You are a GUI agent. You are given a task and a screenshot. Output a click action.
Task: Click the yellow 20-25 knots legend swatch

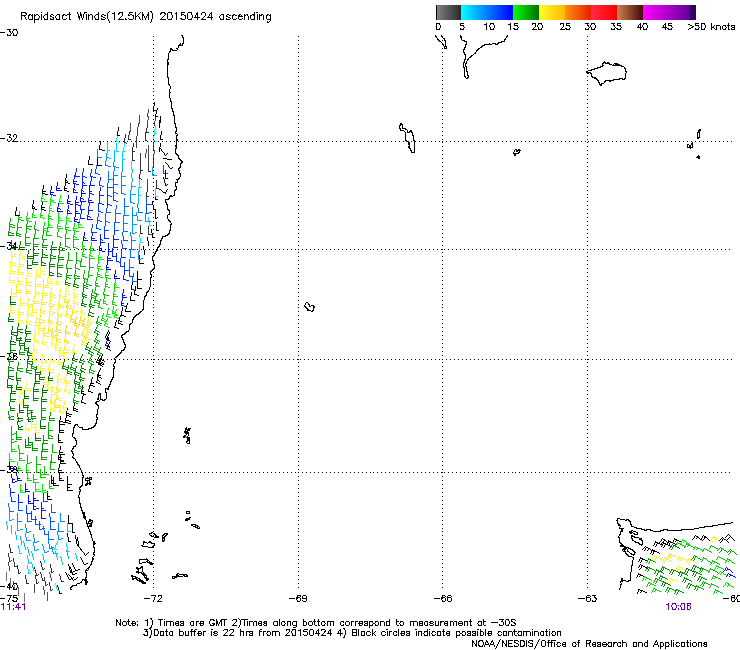point(552,12)
